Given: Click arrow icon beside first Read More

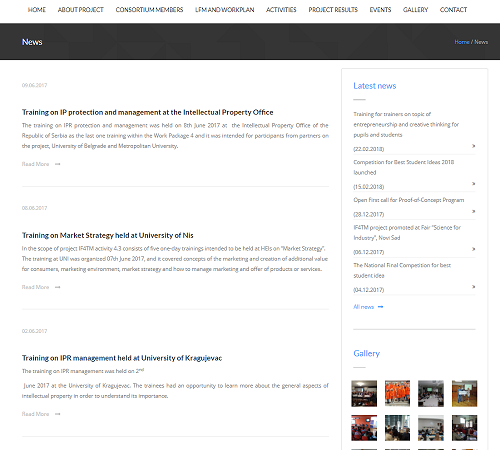Looking at the screenshot, I should click(x=58, y=164).
